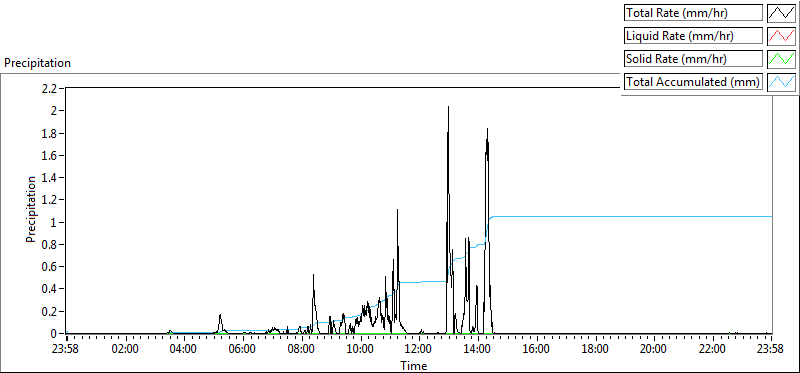Click the Solid Rate green plot sample icon
This screenshot has height=373, width=800.
coord(781,59)
